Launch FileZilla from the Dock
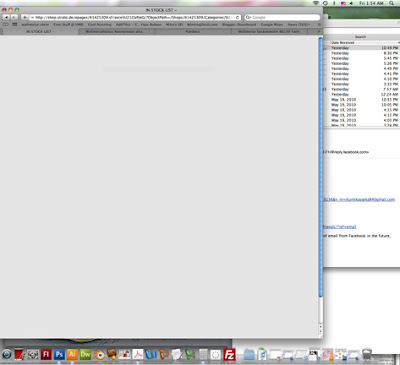This screenshot has height=365, width=400. pyautogui.click(x=229, y=355)
